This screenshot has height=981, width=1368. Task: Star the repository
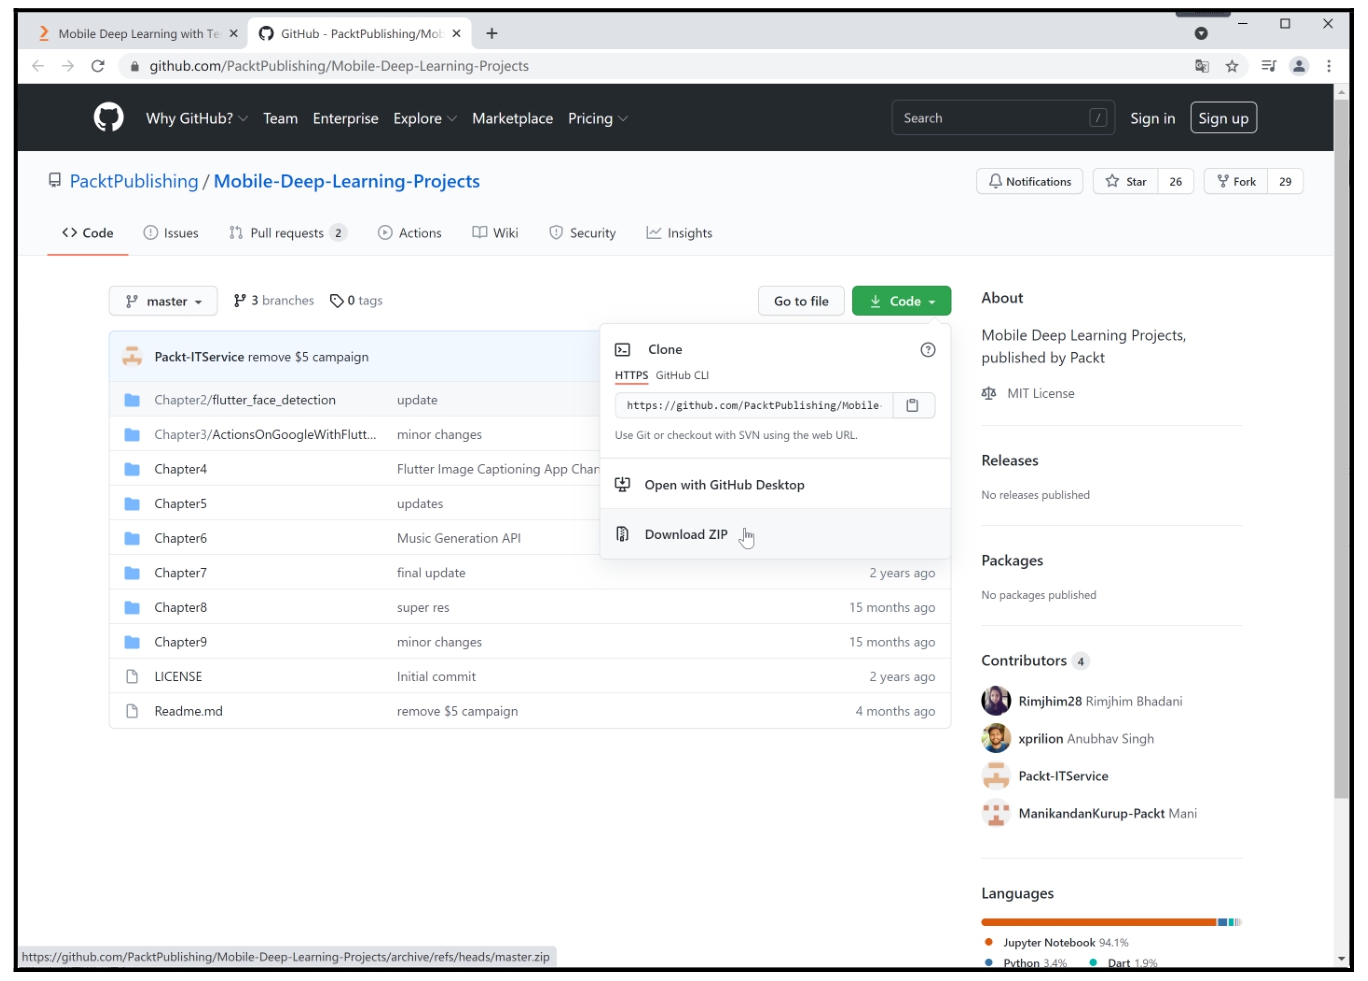pos(1126,182)
